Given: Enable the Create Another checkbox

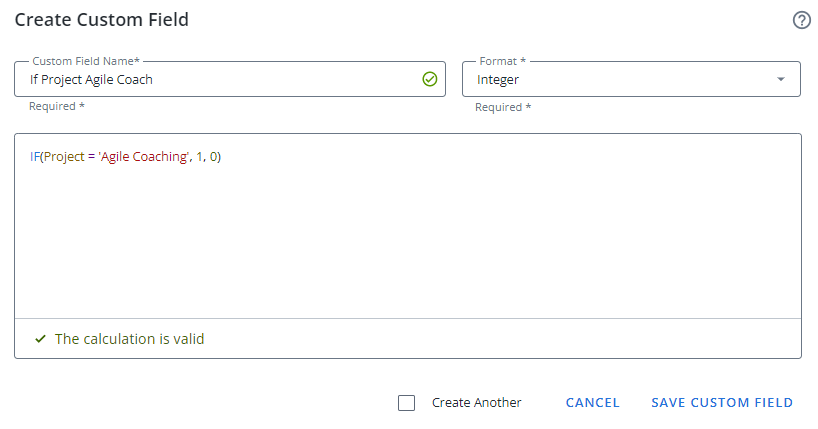Looking at the screenshot, I should coord(406,403).
